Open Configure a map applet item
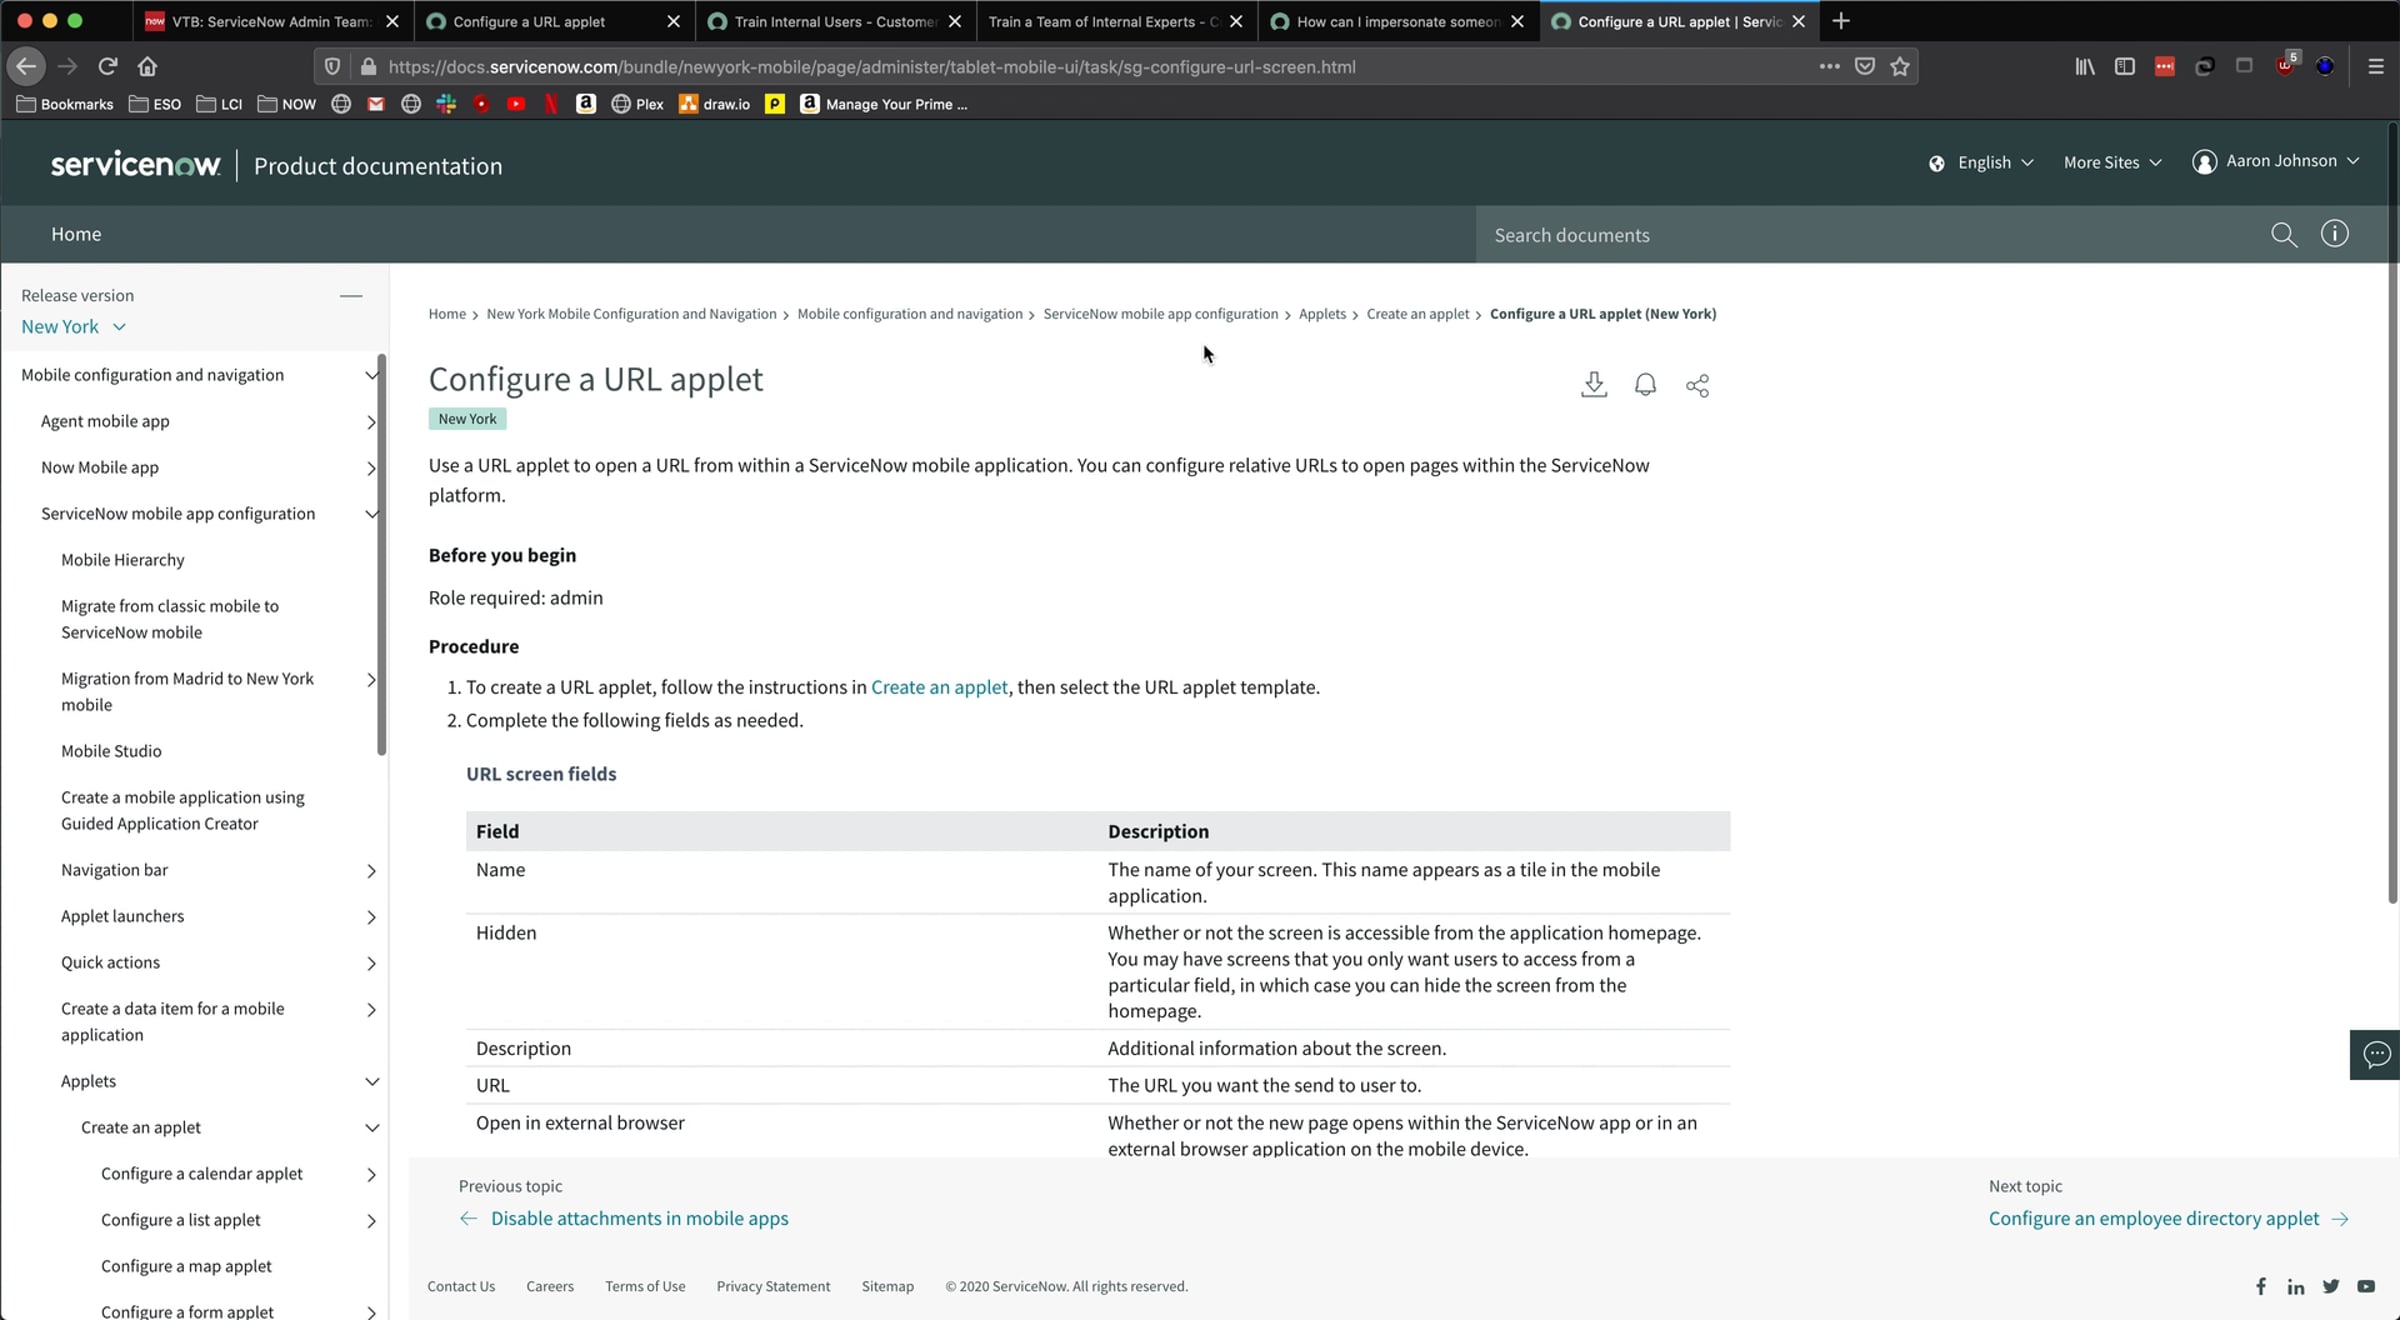Screen dimensions: 2400x1320 coord(186,1266)
